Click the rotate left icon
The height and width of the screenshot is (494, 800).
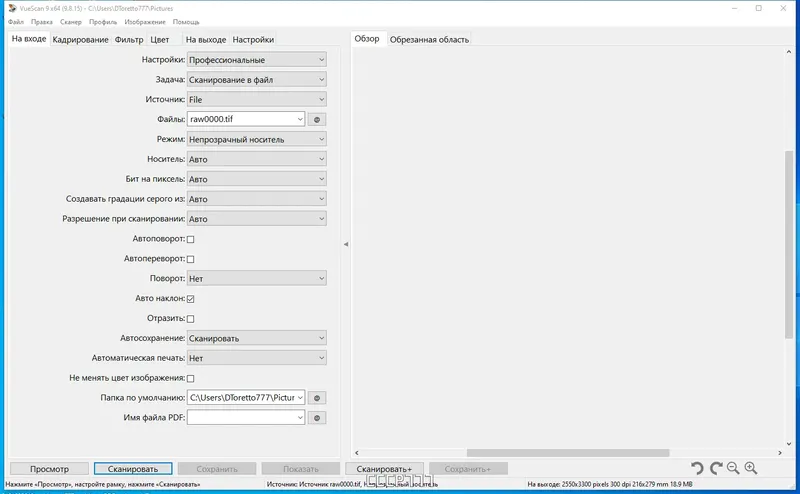click(697, 468)
